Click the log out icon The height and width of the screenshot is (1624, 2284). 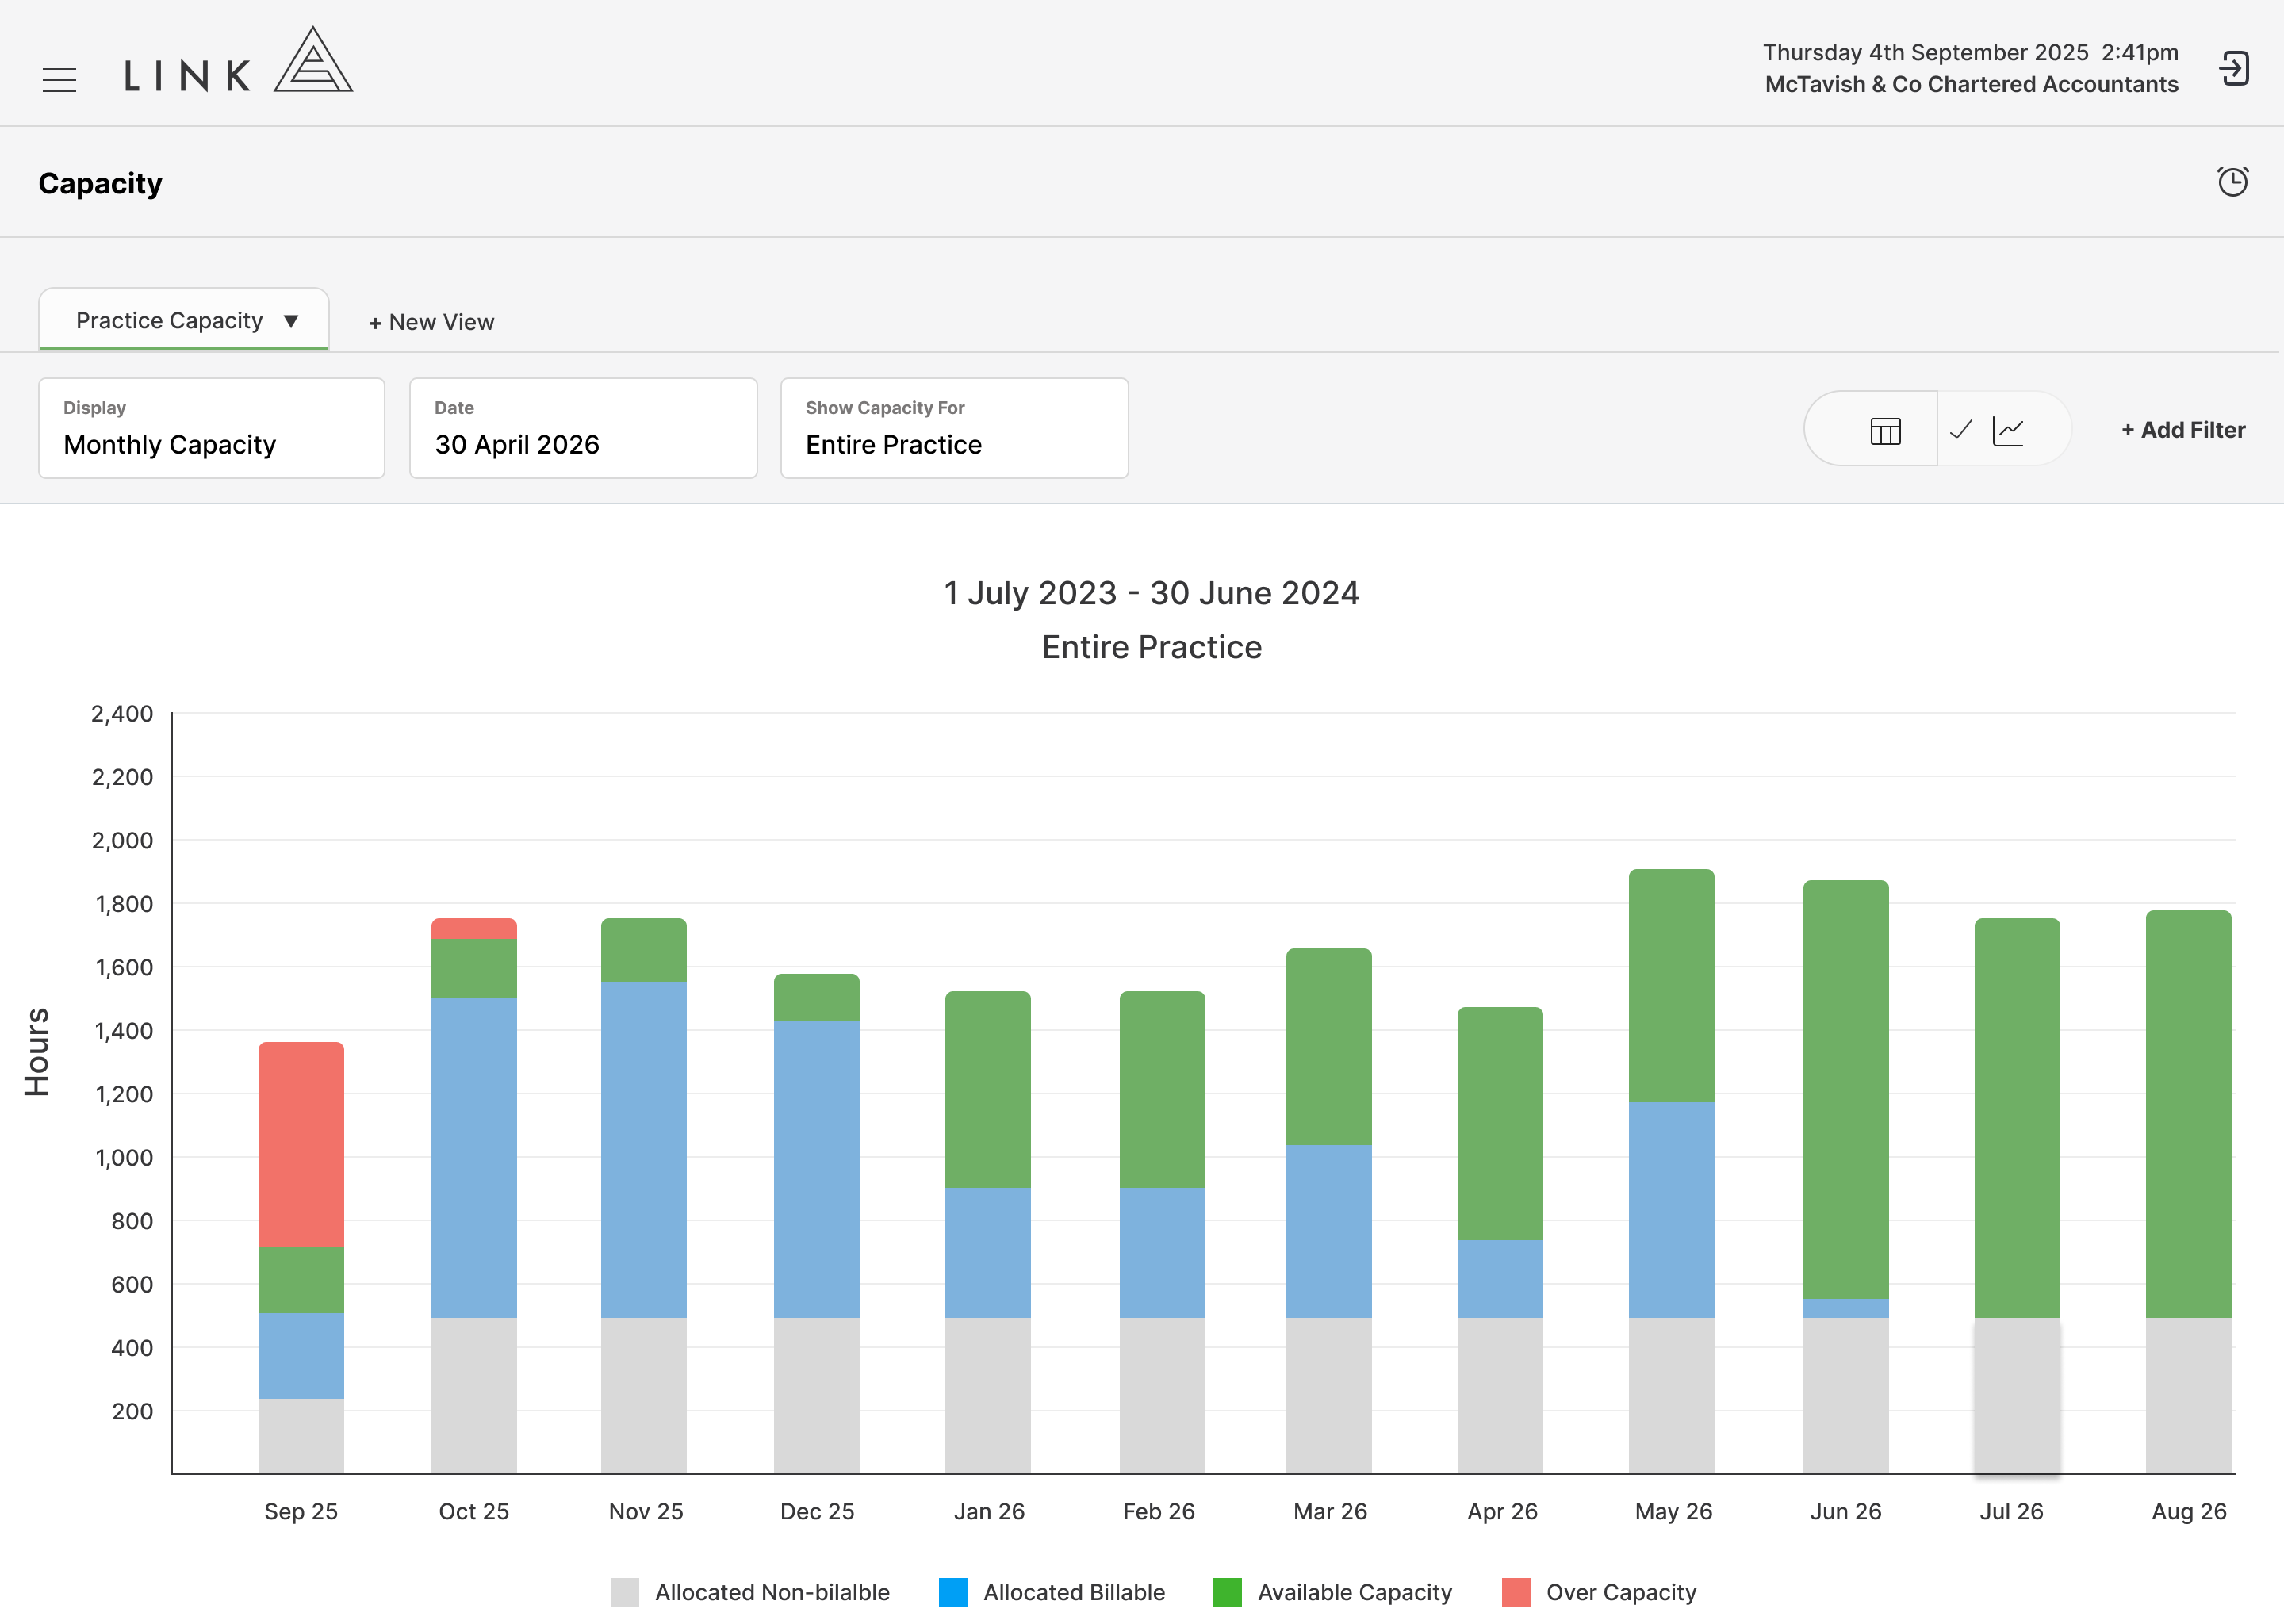[x=2233, y=69]
